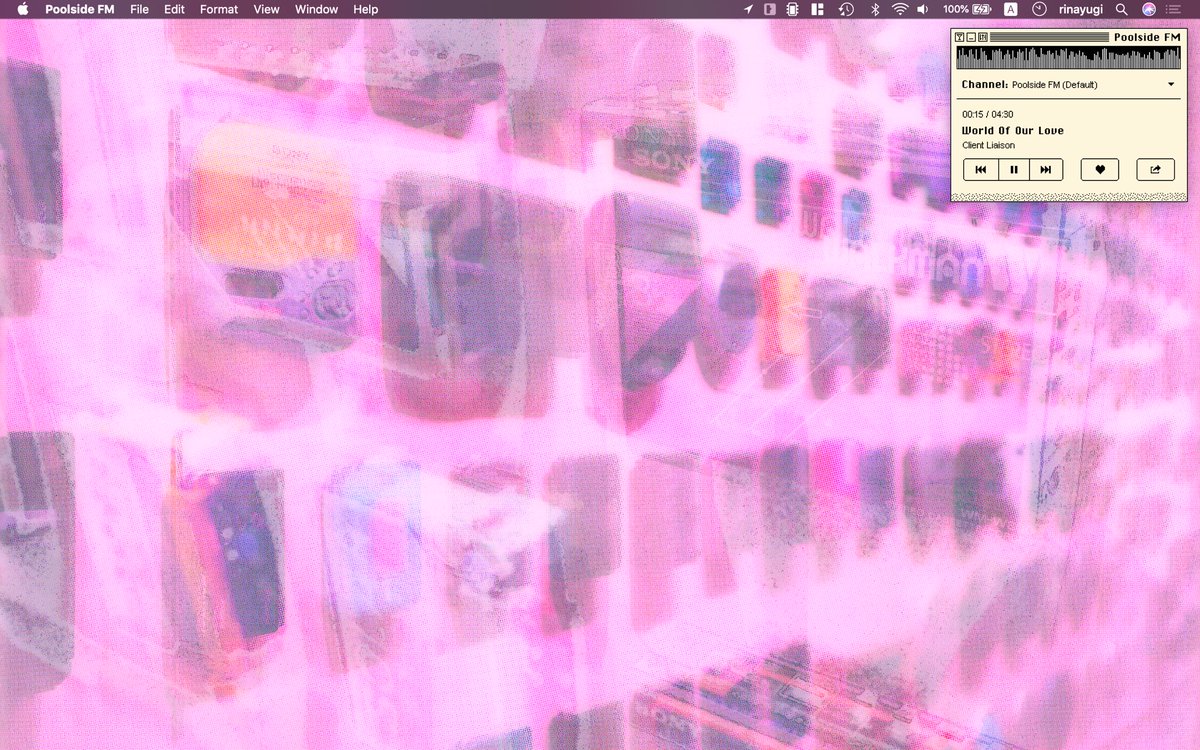Open the Bluetooth menu bar icon
This screenshot has height=750, width=1200.
coord(875,9)
